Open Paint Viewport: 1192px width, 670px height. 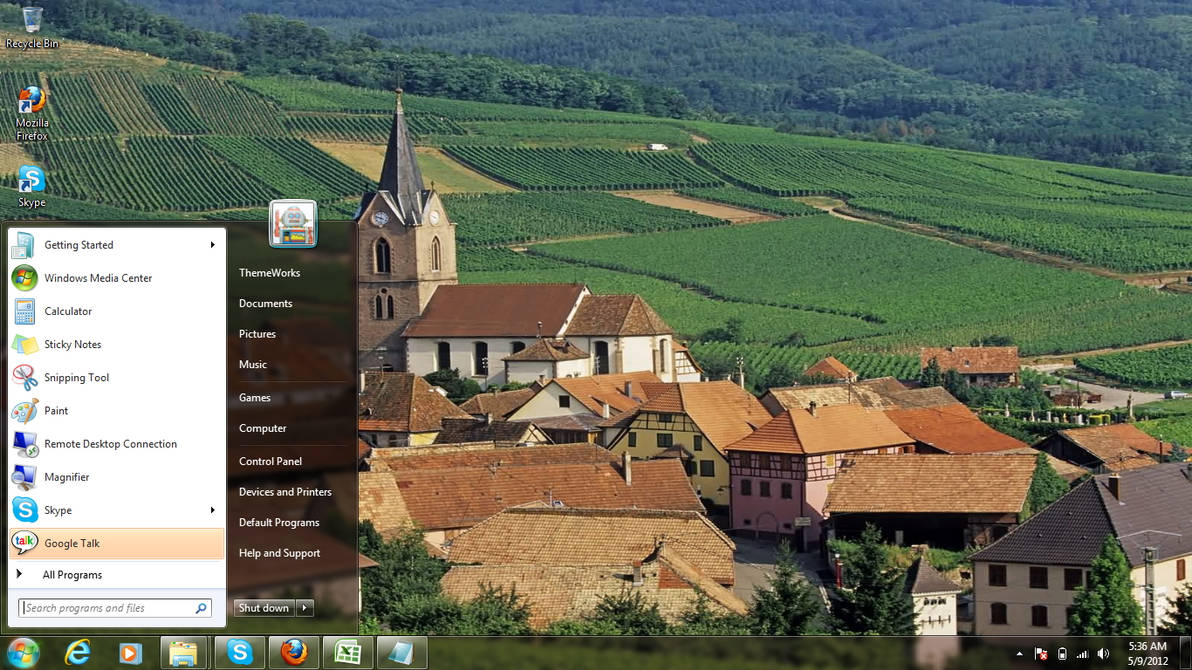[57, 410]
